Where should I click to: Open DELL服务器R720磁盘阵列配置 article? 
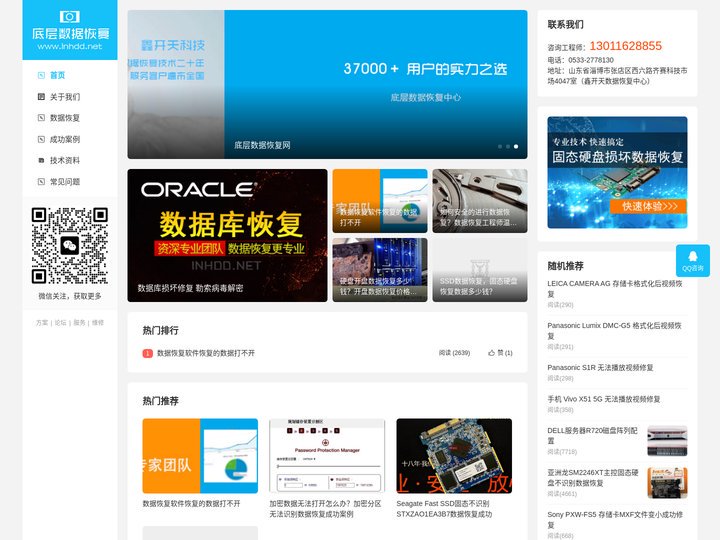point(592,435)
